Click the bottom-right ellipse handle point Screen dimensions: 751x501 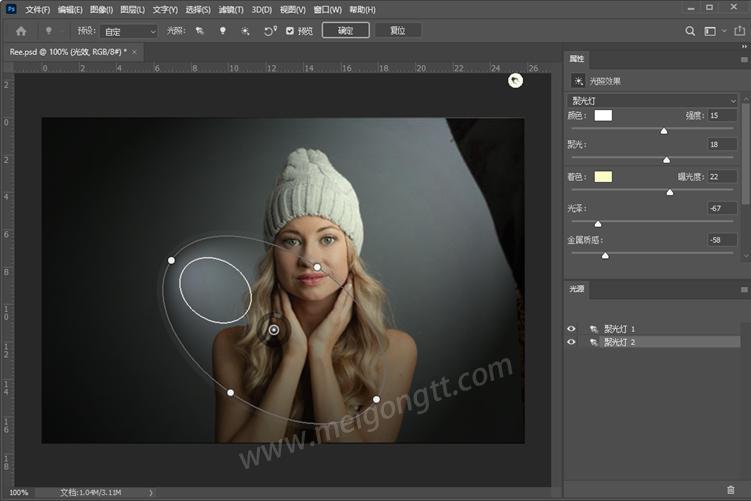376,399
